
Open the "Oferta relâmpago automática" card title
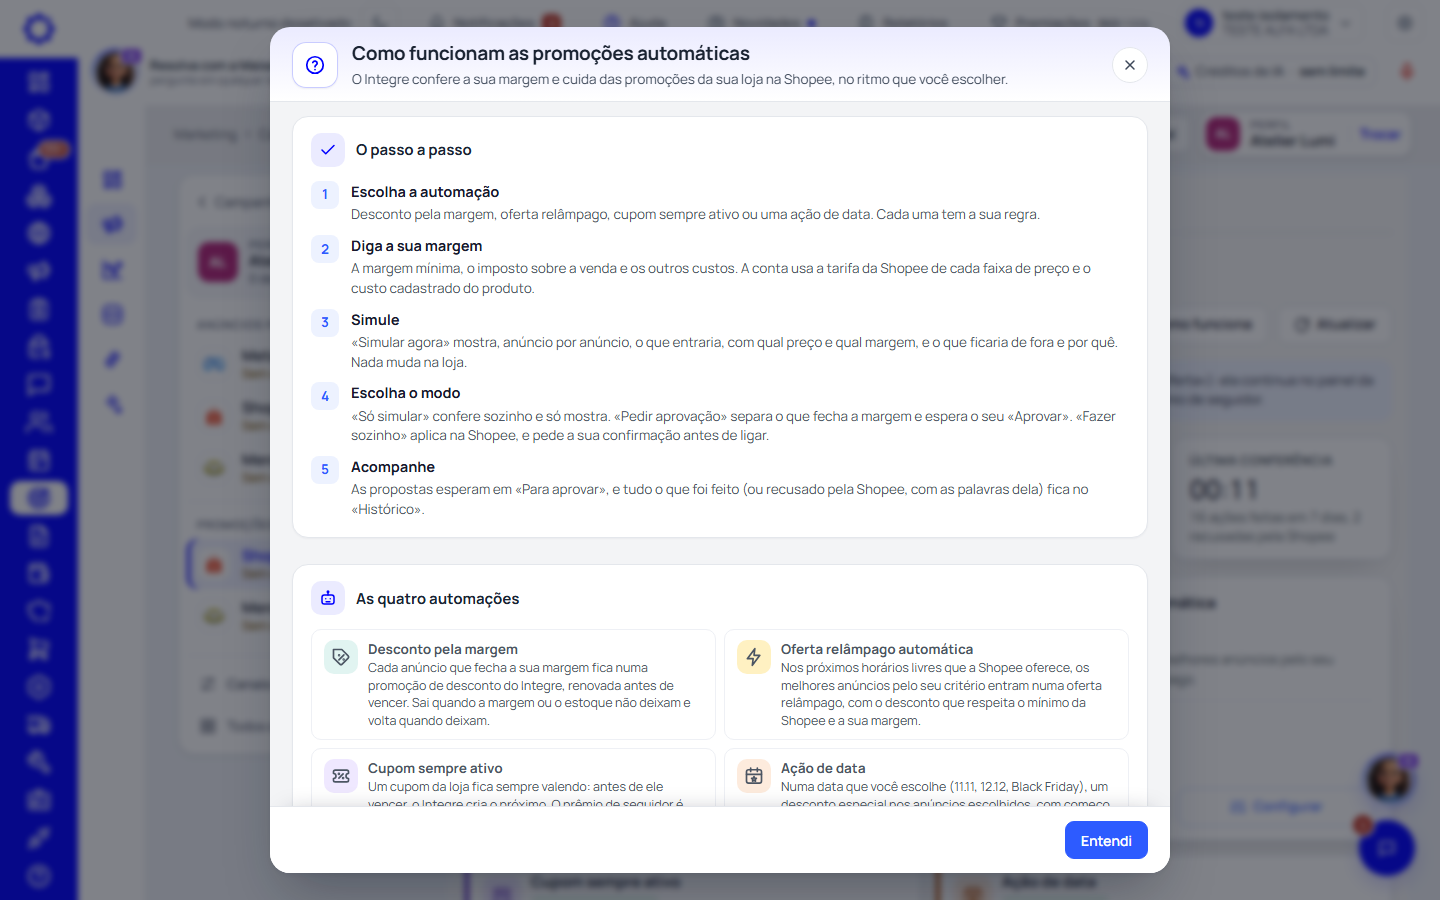tap(877, 649)
